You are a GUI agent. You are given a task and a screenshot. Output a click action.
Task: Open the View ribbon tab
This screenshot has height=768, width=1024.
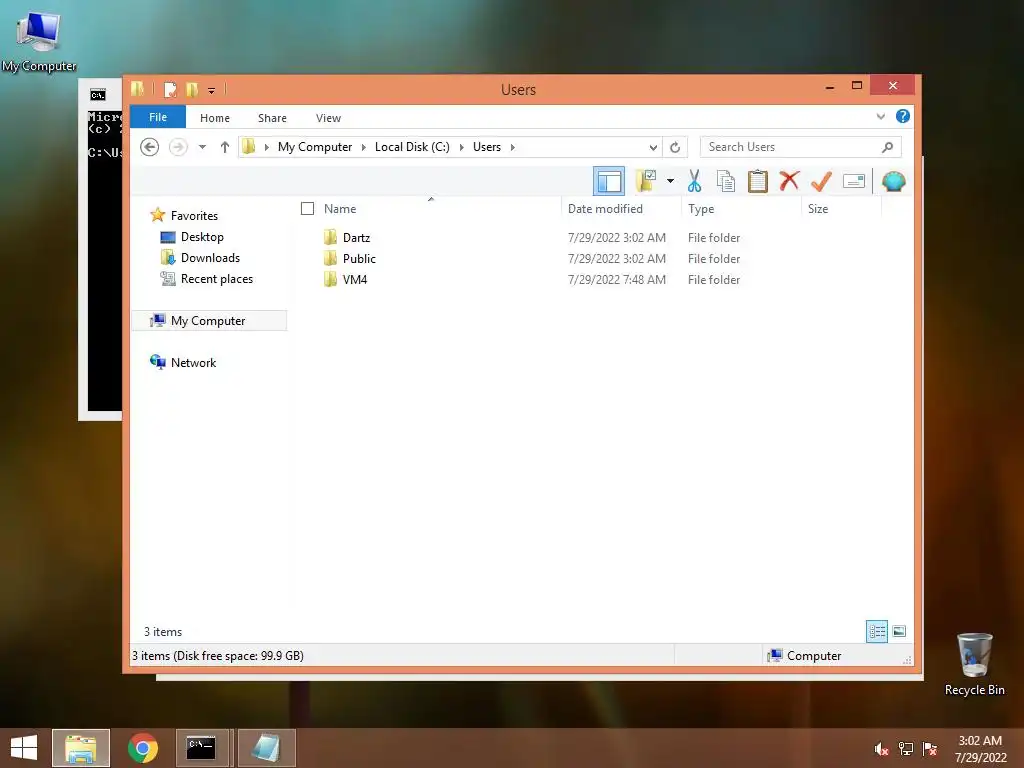[328, 118]
